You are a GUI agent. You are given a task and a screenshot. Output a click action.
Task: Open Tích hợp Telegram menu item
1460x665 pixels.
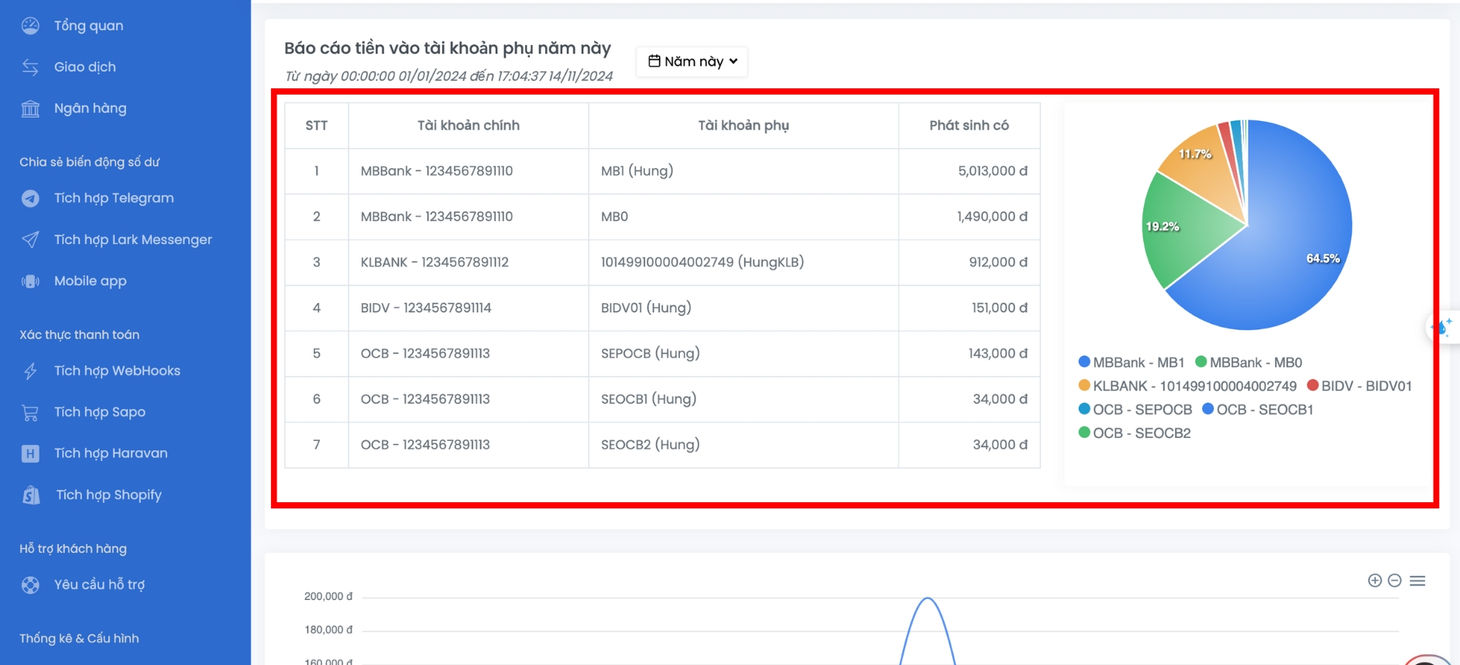pyautogui.click(x=114, y=198)
